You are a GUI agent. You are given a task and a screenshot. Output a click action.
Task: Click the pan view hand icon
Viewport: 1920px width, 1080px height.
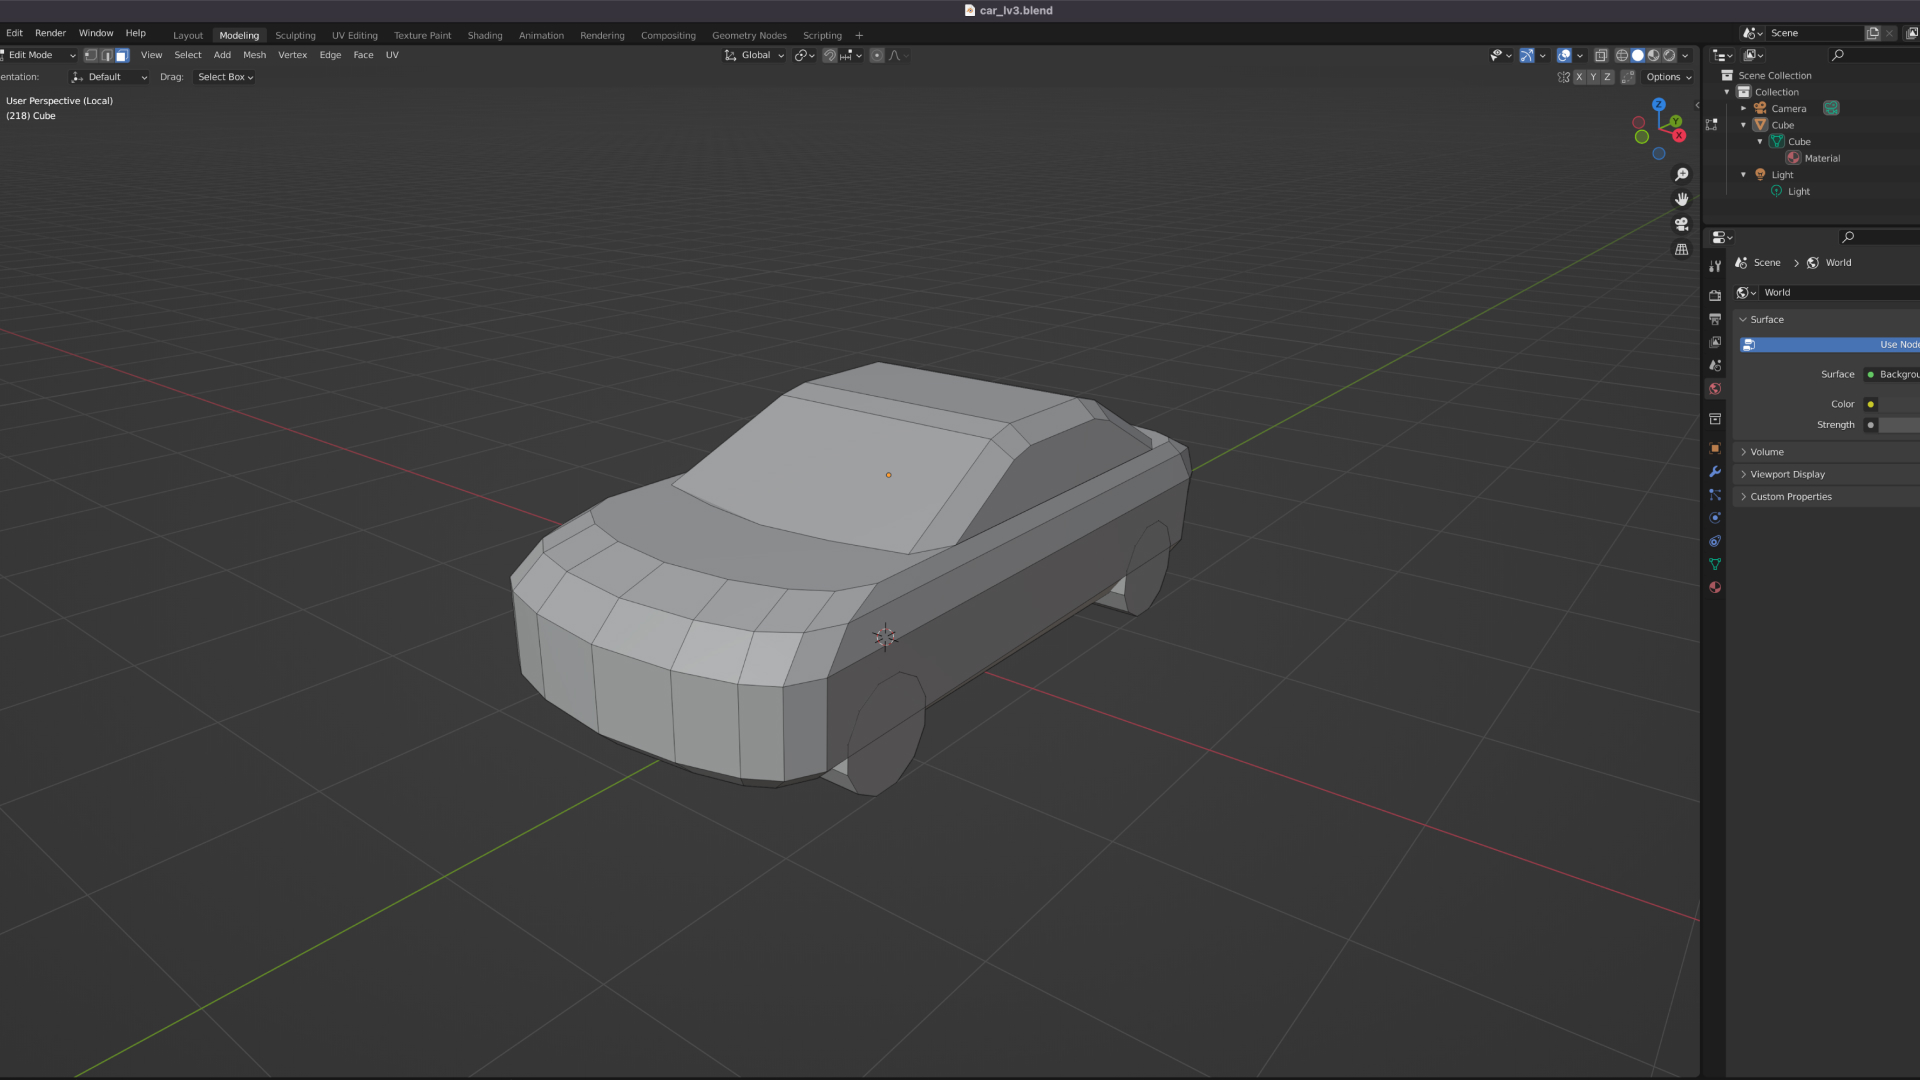pyautogui.click(x=1682, y=199)
